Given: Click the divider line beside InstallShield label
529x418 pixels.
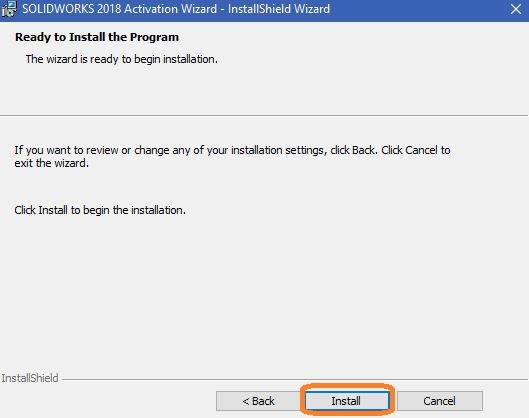Looking at the screenshot, I should tap(295, 380).
